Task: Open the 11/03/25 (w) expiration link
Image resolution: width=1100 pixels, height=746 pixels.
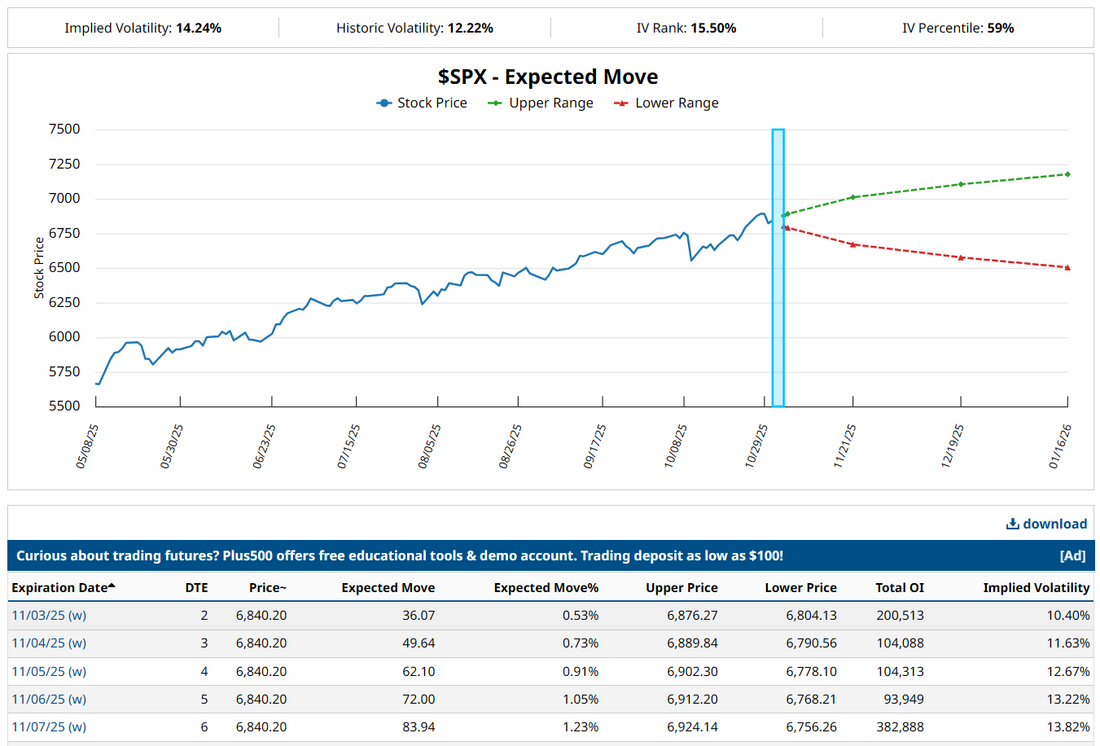Action: click(48, 615)
